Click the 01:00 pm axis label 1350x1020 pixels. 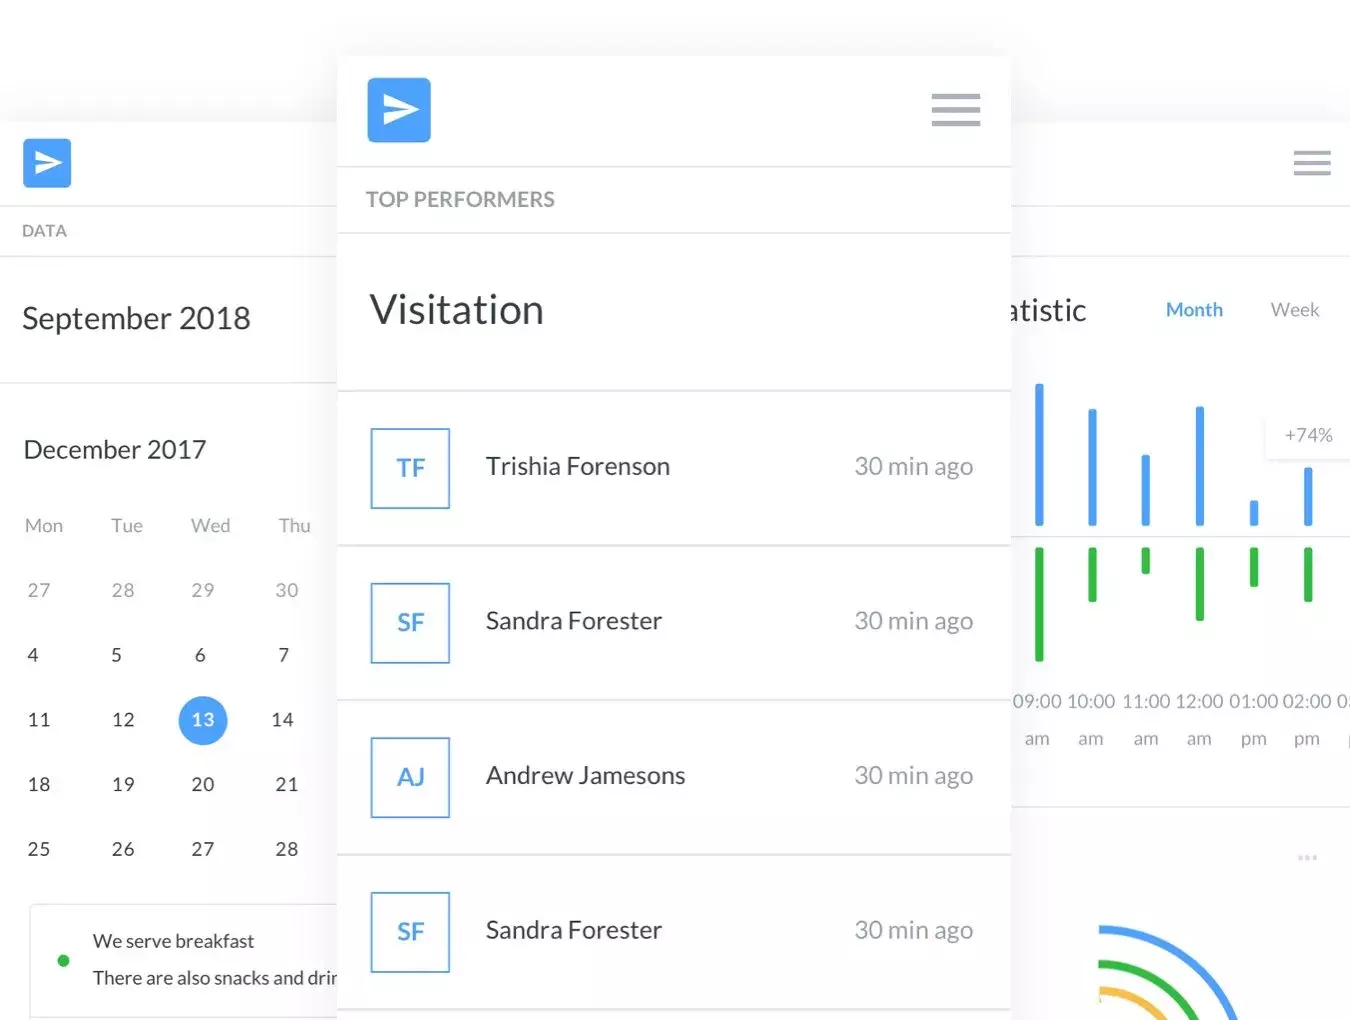coord(1253,719)
